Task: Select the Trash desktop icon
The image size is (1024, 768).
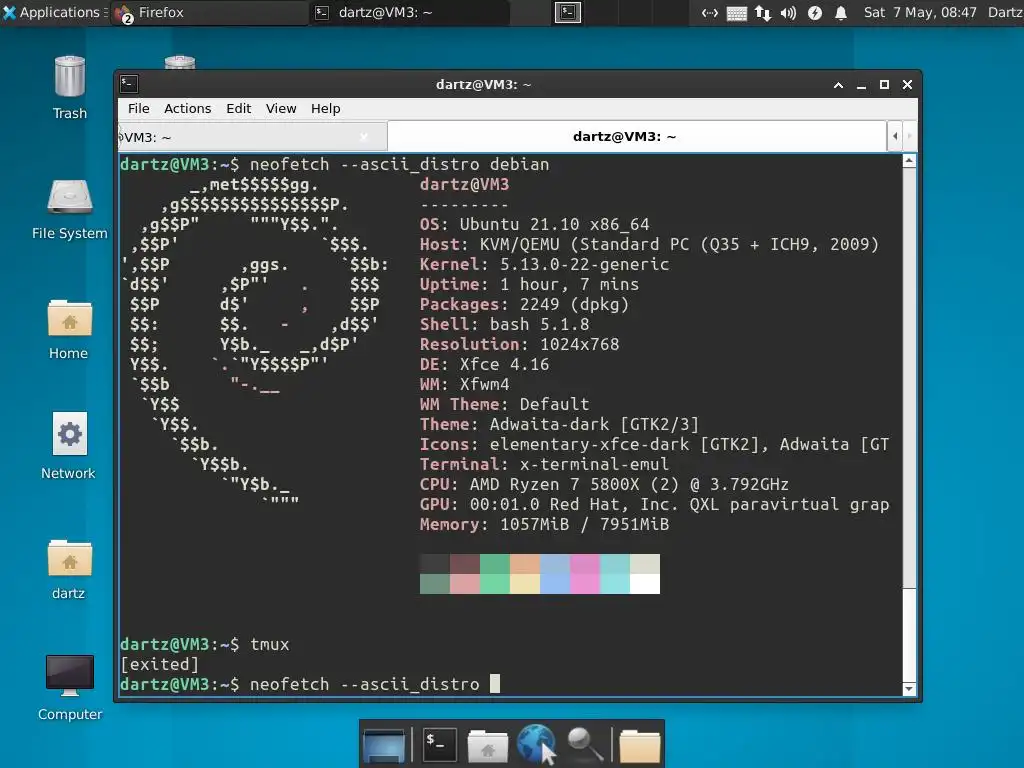Action: click(x=69, y=88)
